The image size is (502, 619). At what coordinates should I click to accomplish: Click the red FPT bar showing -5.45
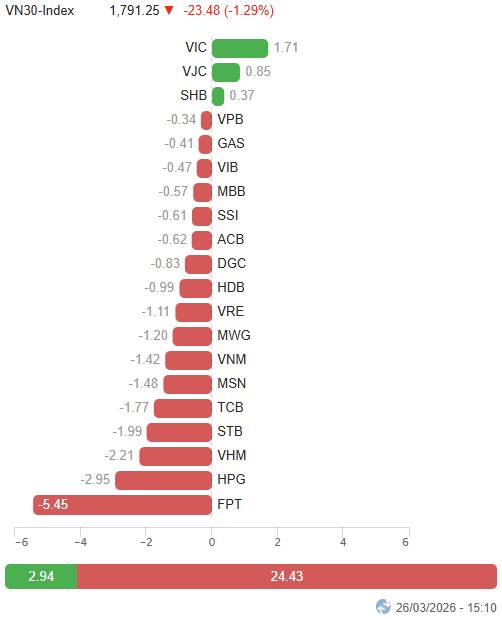tap(122, 505)
